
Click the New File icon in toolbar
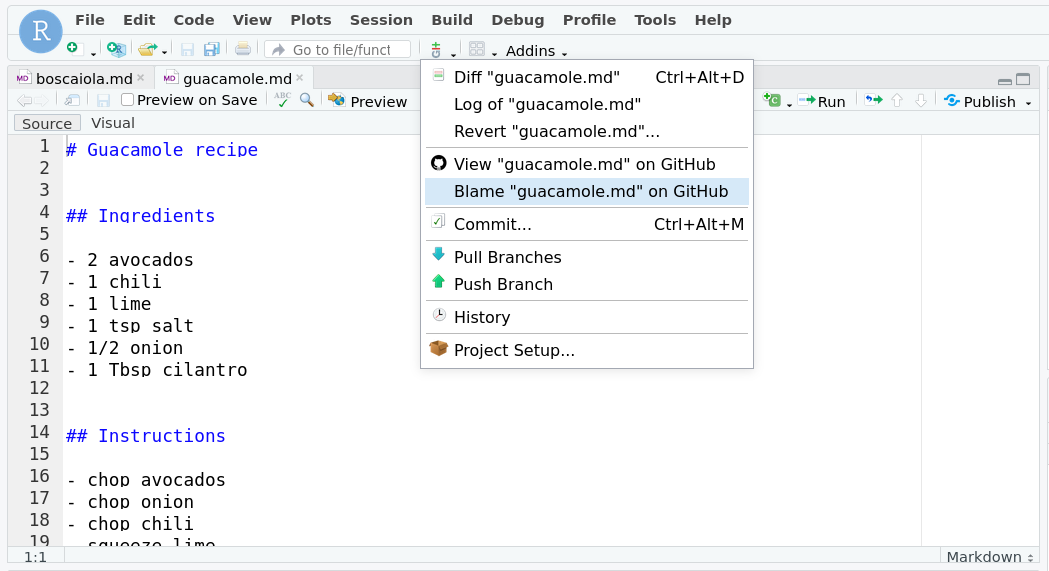point(72,49)
